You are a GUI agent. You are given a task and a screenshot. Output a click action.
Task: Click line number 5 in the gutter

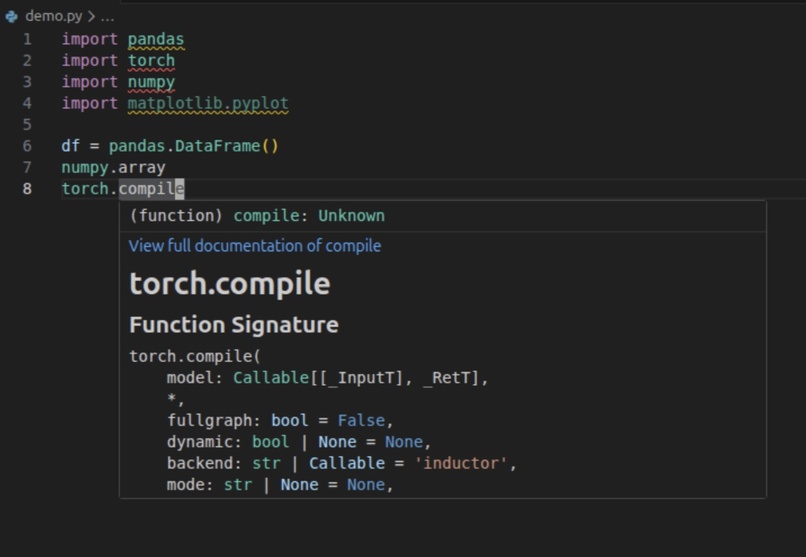pos(27,124)
